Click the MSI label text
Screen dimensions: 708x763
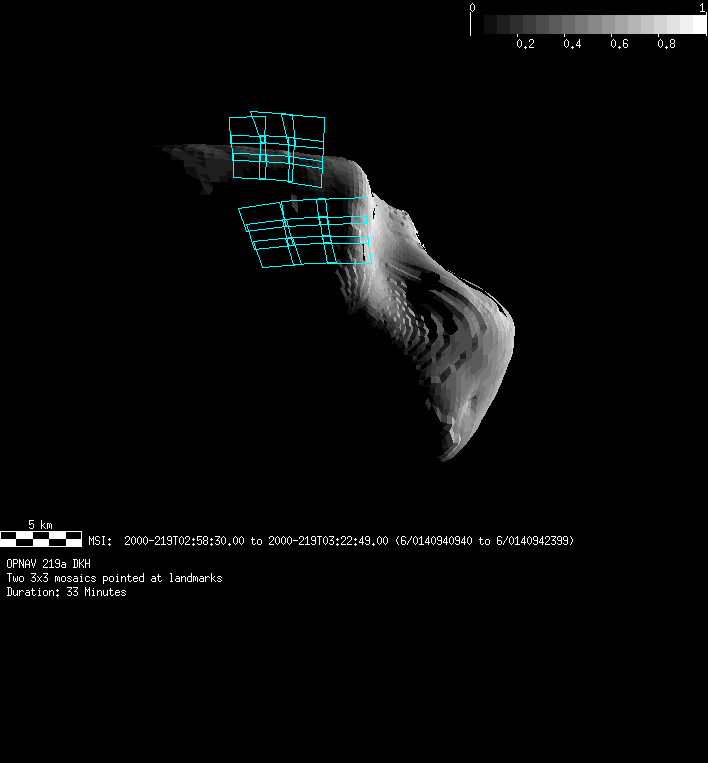pyautogui.click(x=101, y=541)
